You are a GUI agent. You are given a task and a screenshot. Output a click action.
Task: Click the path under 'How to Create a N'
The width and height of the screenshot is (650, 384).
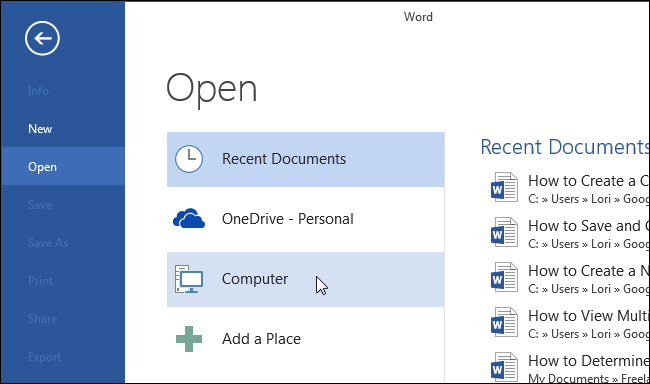pyautogui.click(x=589, y=289)
